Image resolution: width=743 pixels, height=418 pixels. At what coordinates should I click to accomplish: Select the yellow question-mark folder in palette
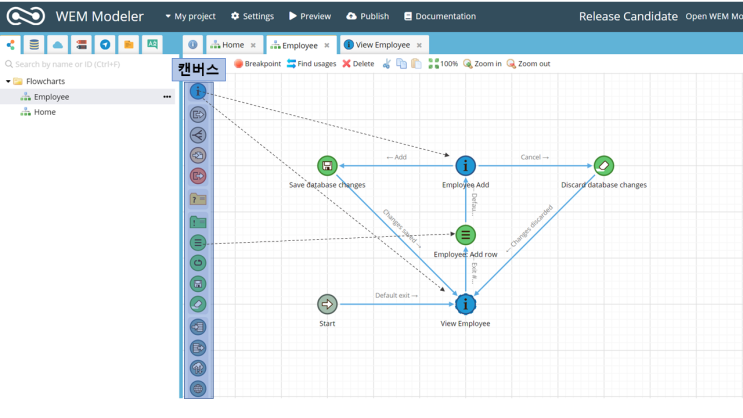pyautogui.click(x=198, y=200)
